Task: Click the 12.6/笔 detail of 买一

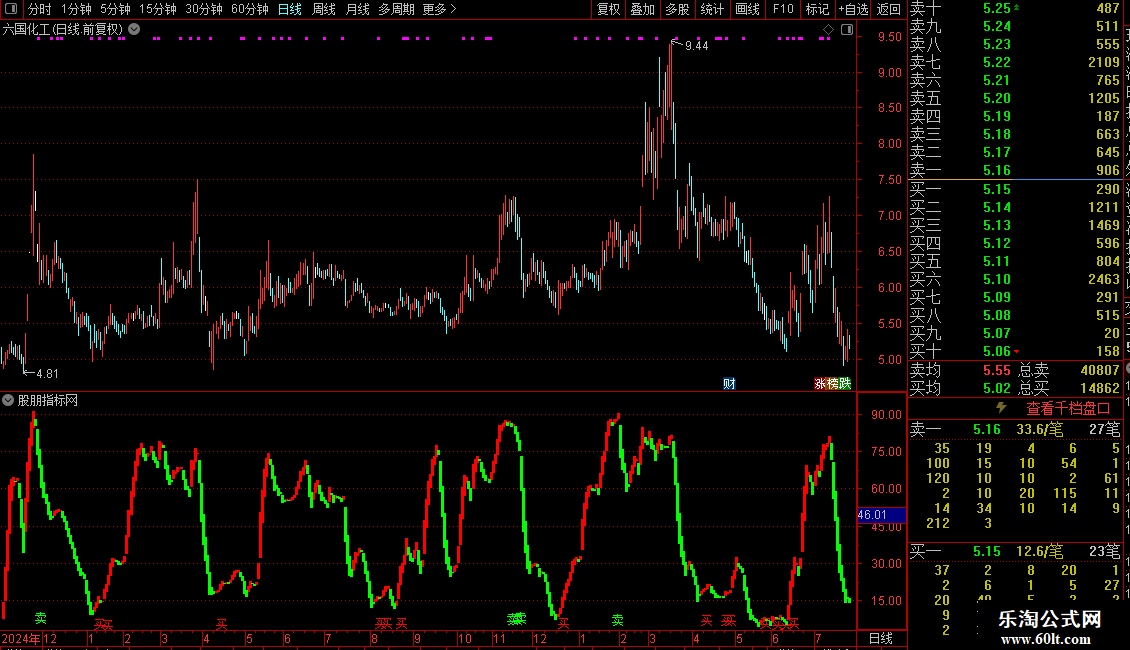Action: point(1039,551)
